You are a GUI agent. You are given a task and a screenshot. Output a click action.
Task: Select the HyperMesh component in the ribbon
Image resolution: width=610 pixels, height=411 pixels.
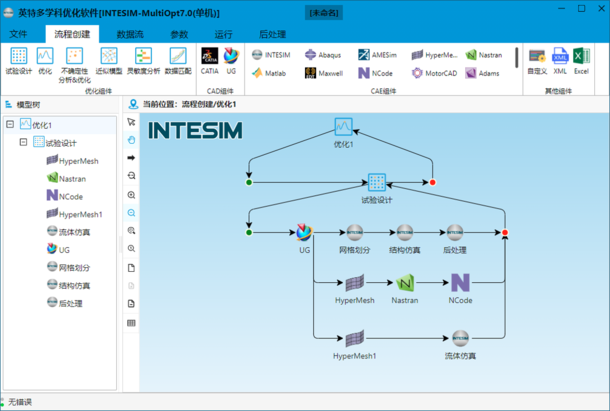click(435, 55)
